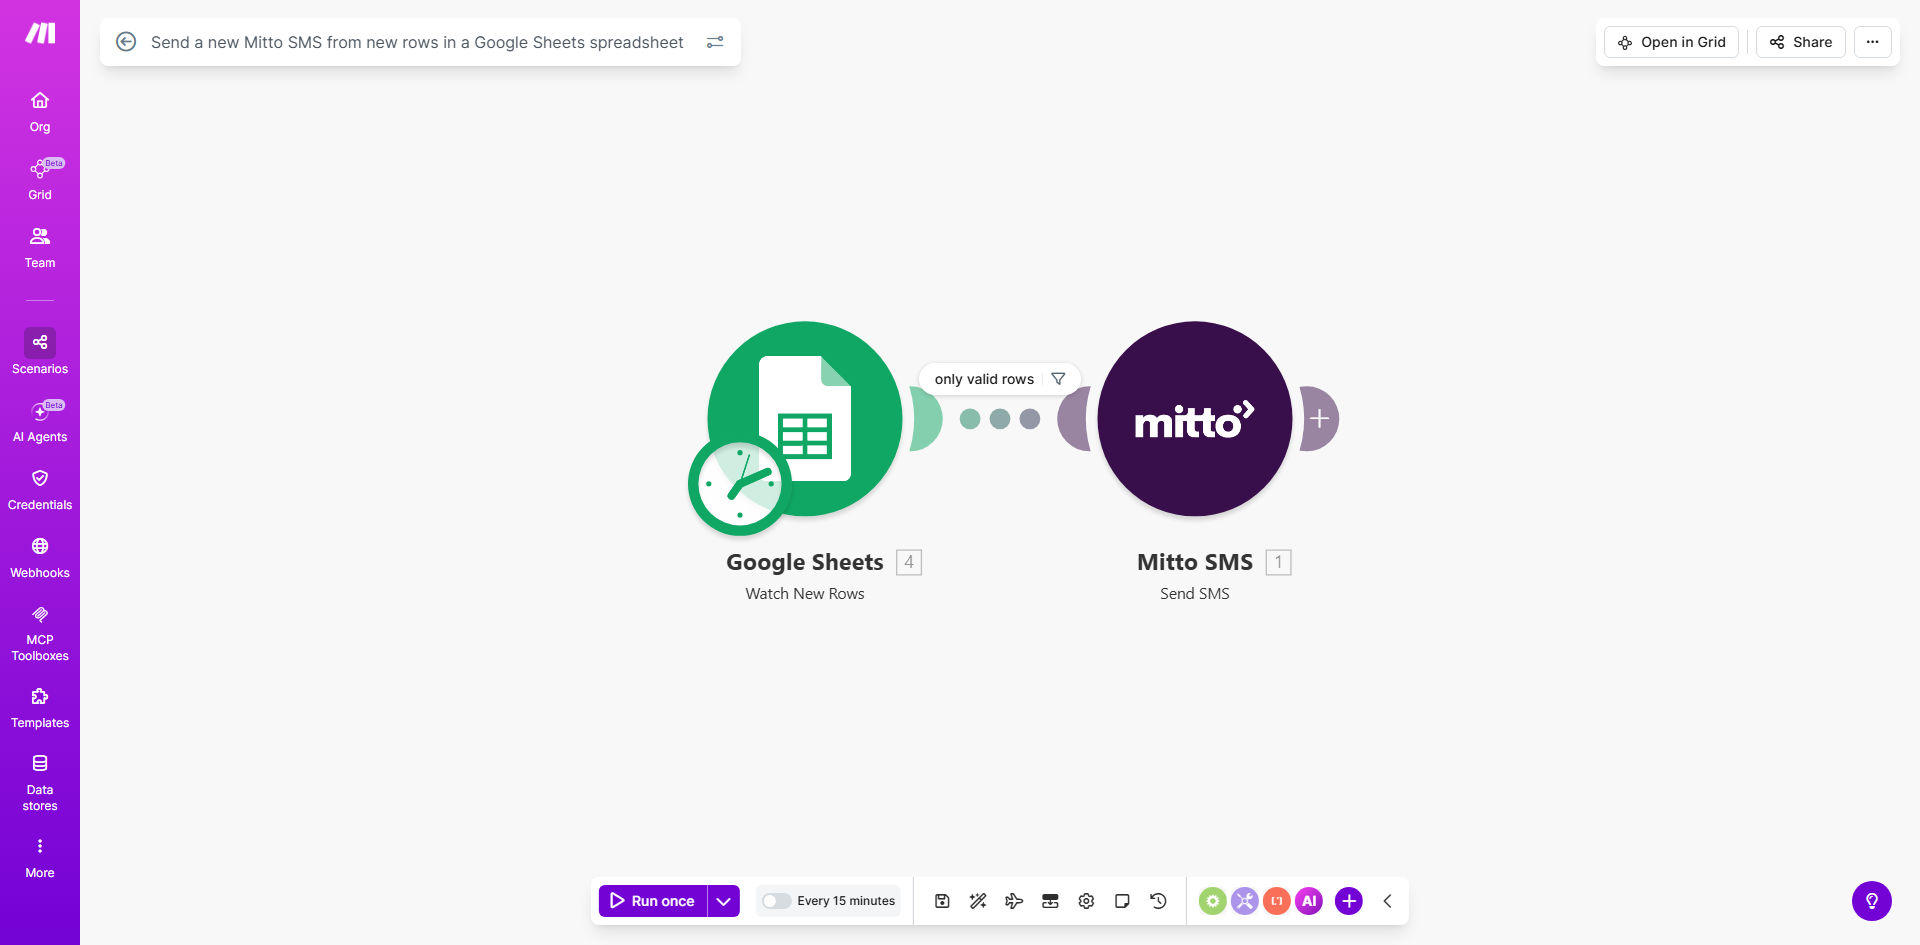Click the Mitto SMS number 1 badge
The width and height of the screenshot is (1920, 945).
pyautogui.click(x=1278, y=562)
